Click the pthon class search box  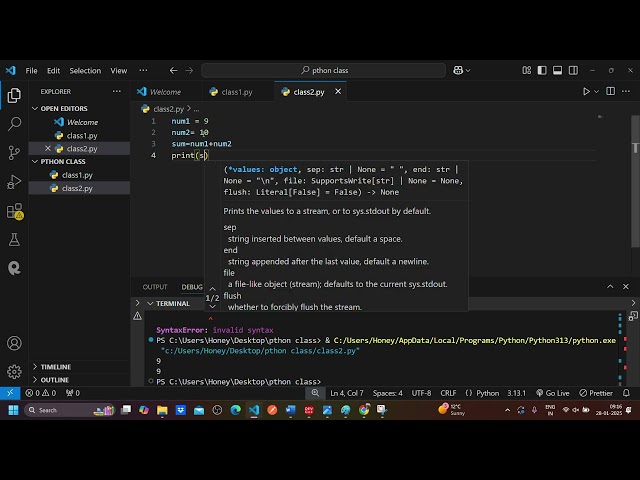pyautogui.click(x=324, y=71)
